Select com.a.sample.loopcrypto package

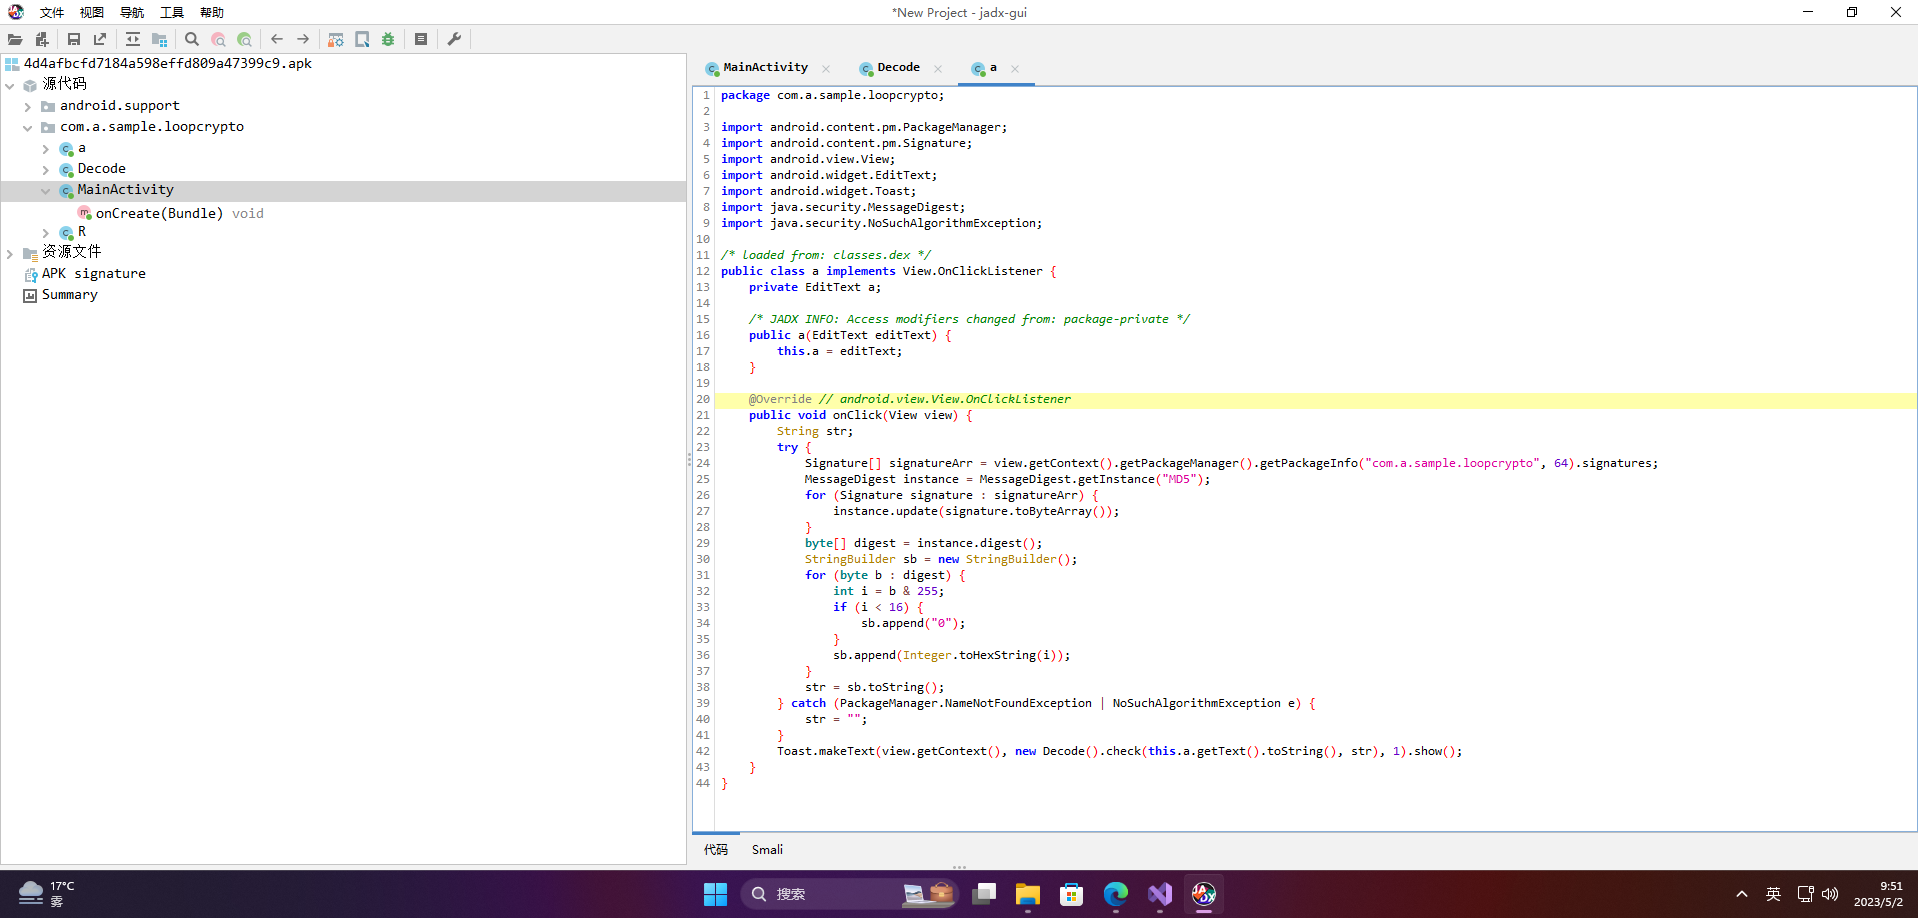tap(152, 127)
